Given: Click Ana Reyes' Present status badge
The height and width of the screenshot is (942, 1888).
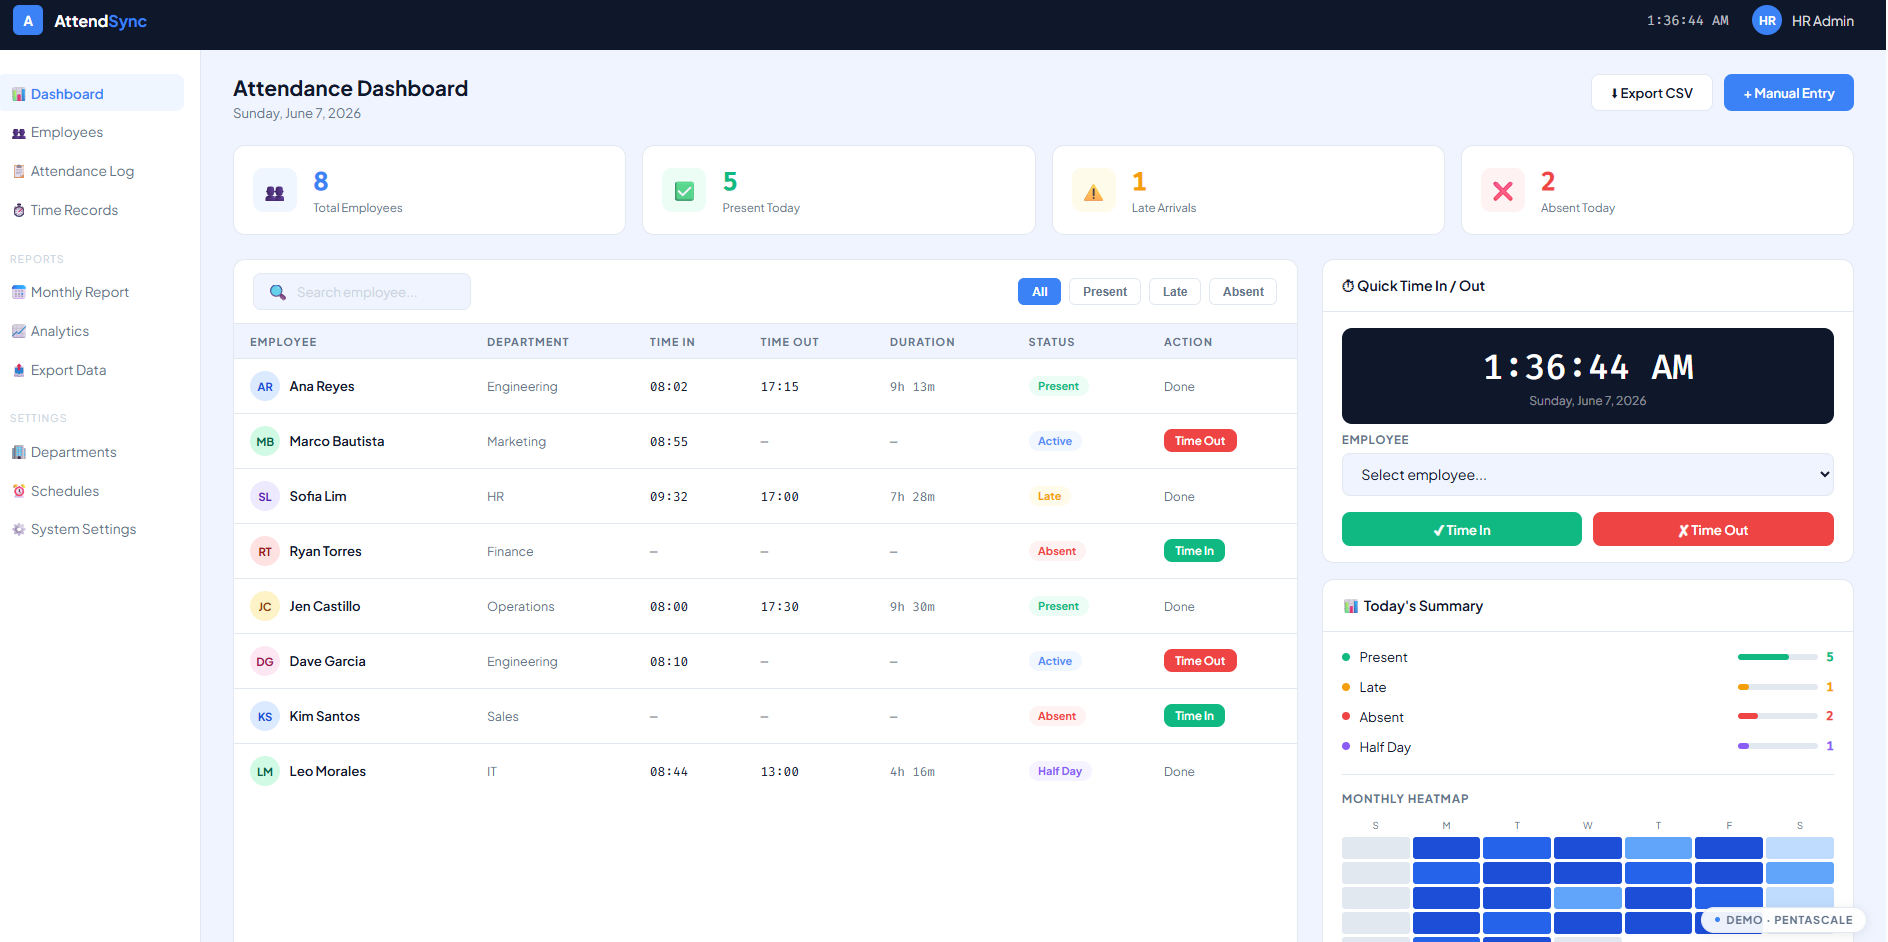Looking at the screenshot, I should pyautogui.click(x=1058, y=386).
